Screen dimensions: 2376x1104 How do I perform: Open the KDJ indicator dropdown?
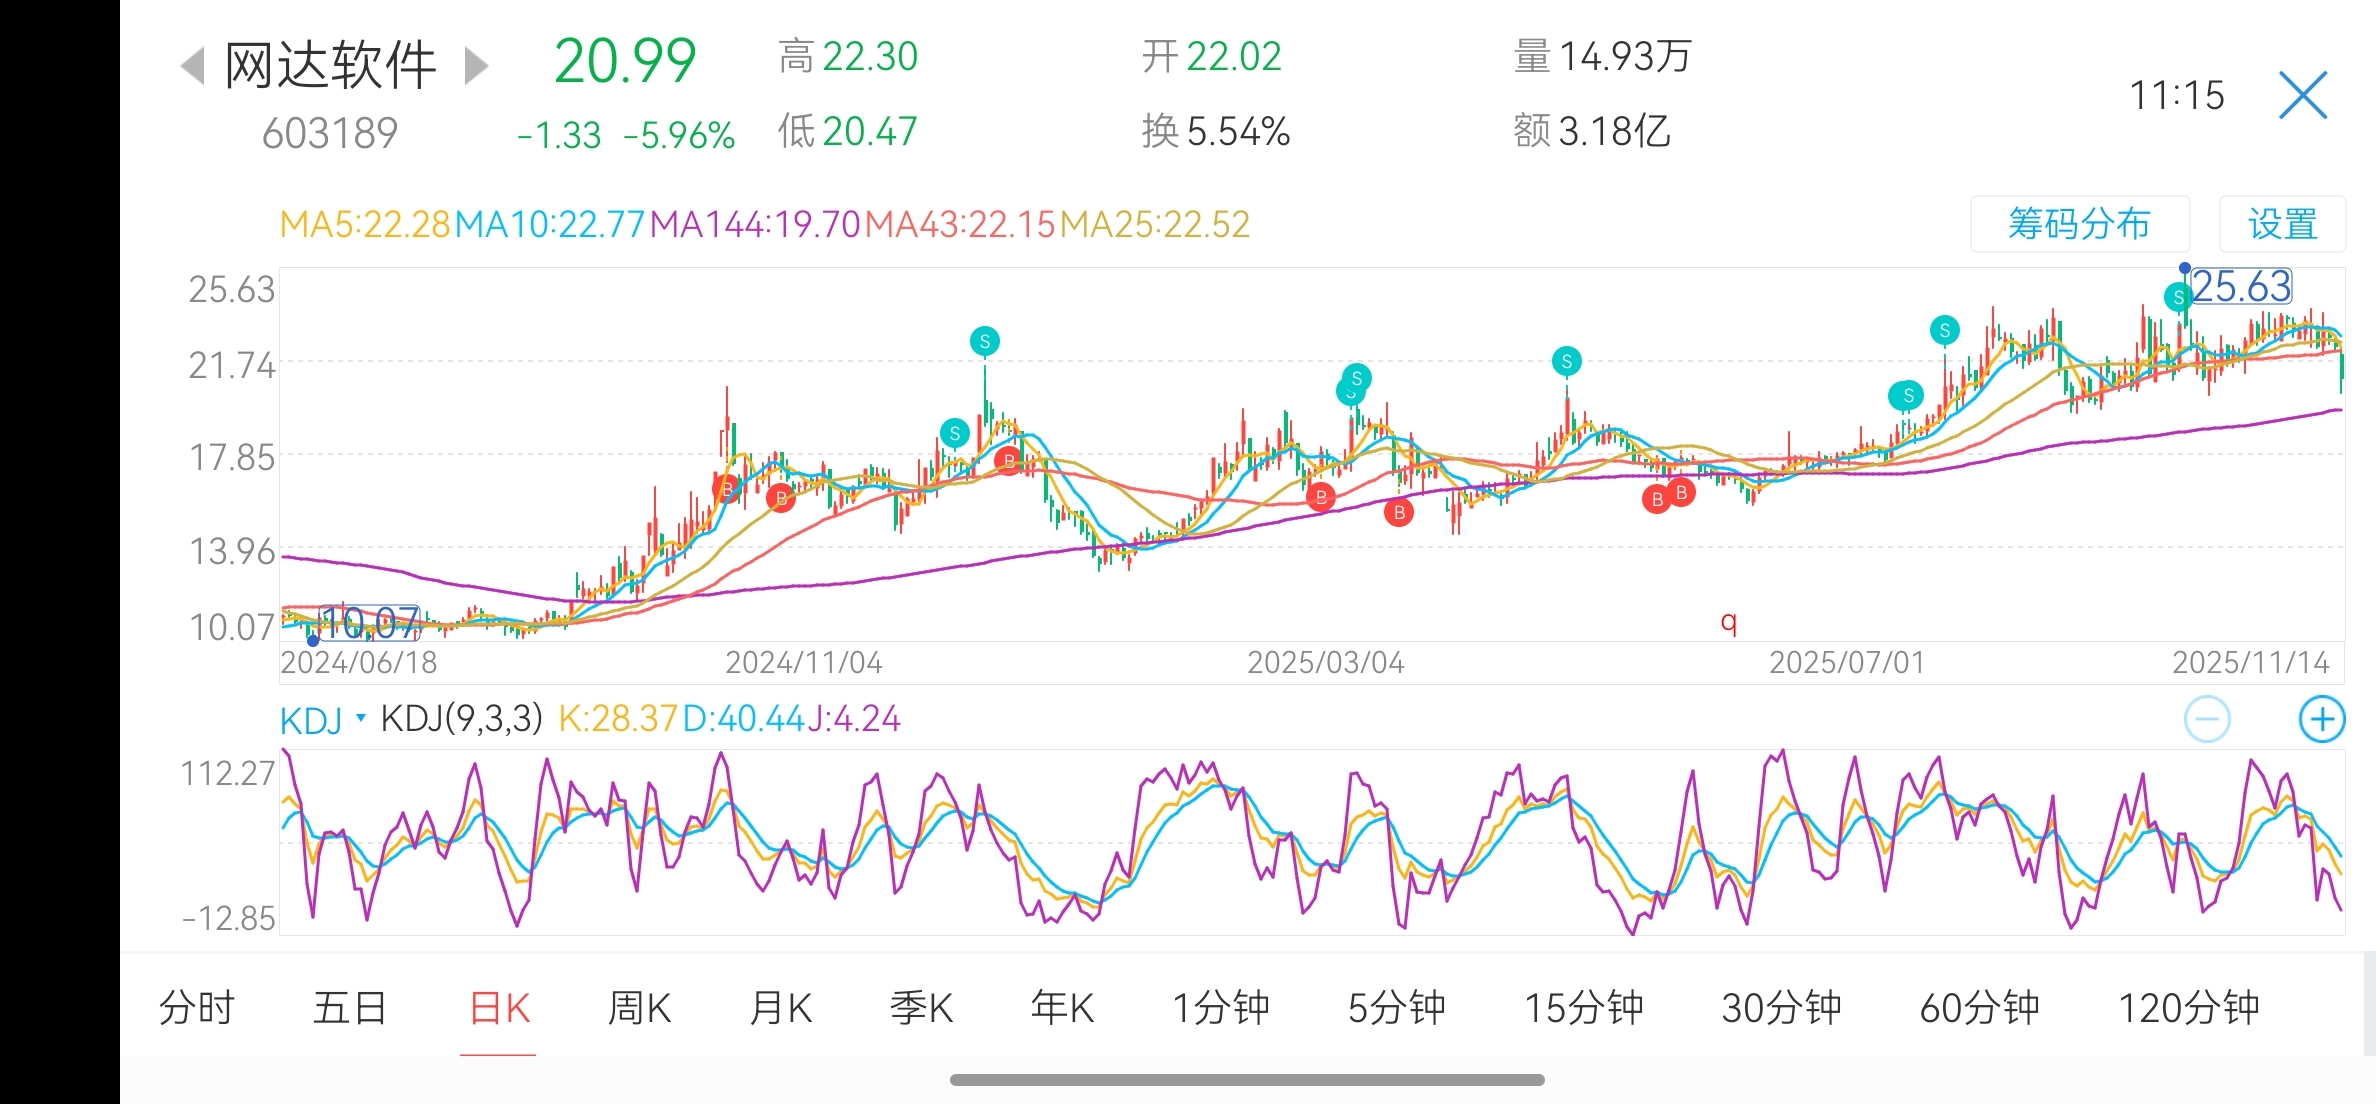pos(321,719)
